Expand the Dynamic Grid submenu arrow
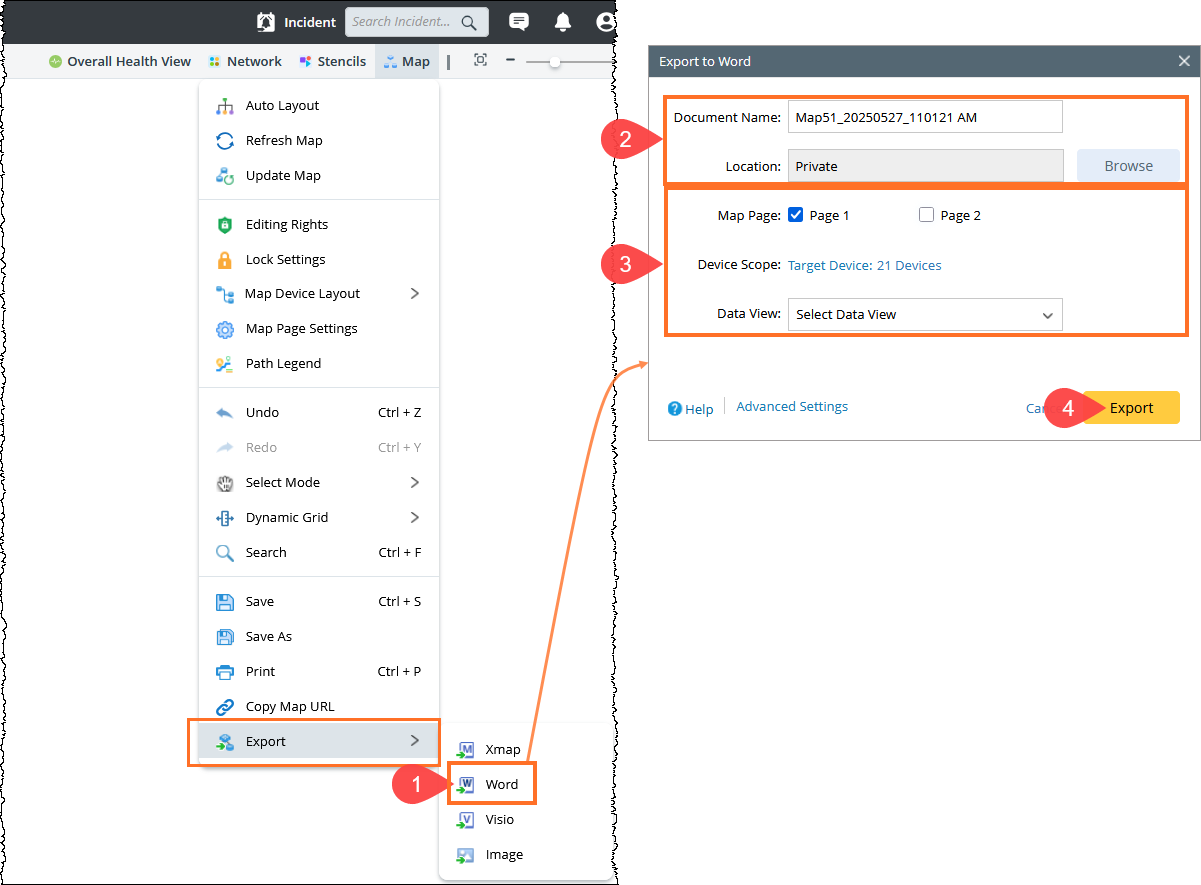This screenshot has height=885, width=1201. pos(415,518)
